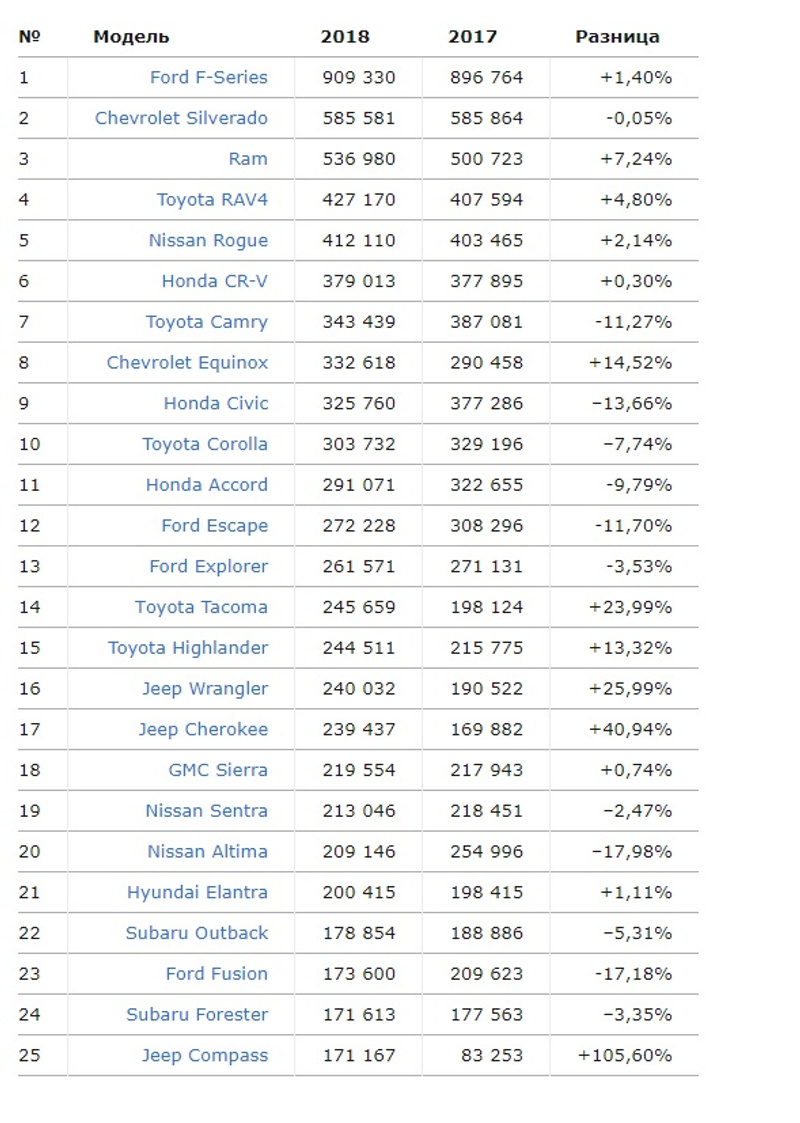Click the Hyundai Elantra link
Image resolution: width=800 pixels, height=1123 pixels.
[x=197, y=893]
